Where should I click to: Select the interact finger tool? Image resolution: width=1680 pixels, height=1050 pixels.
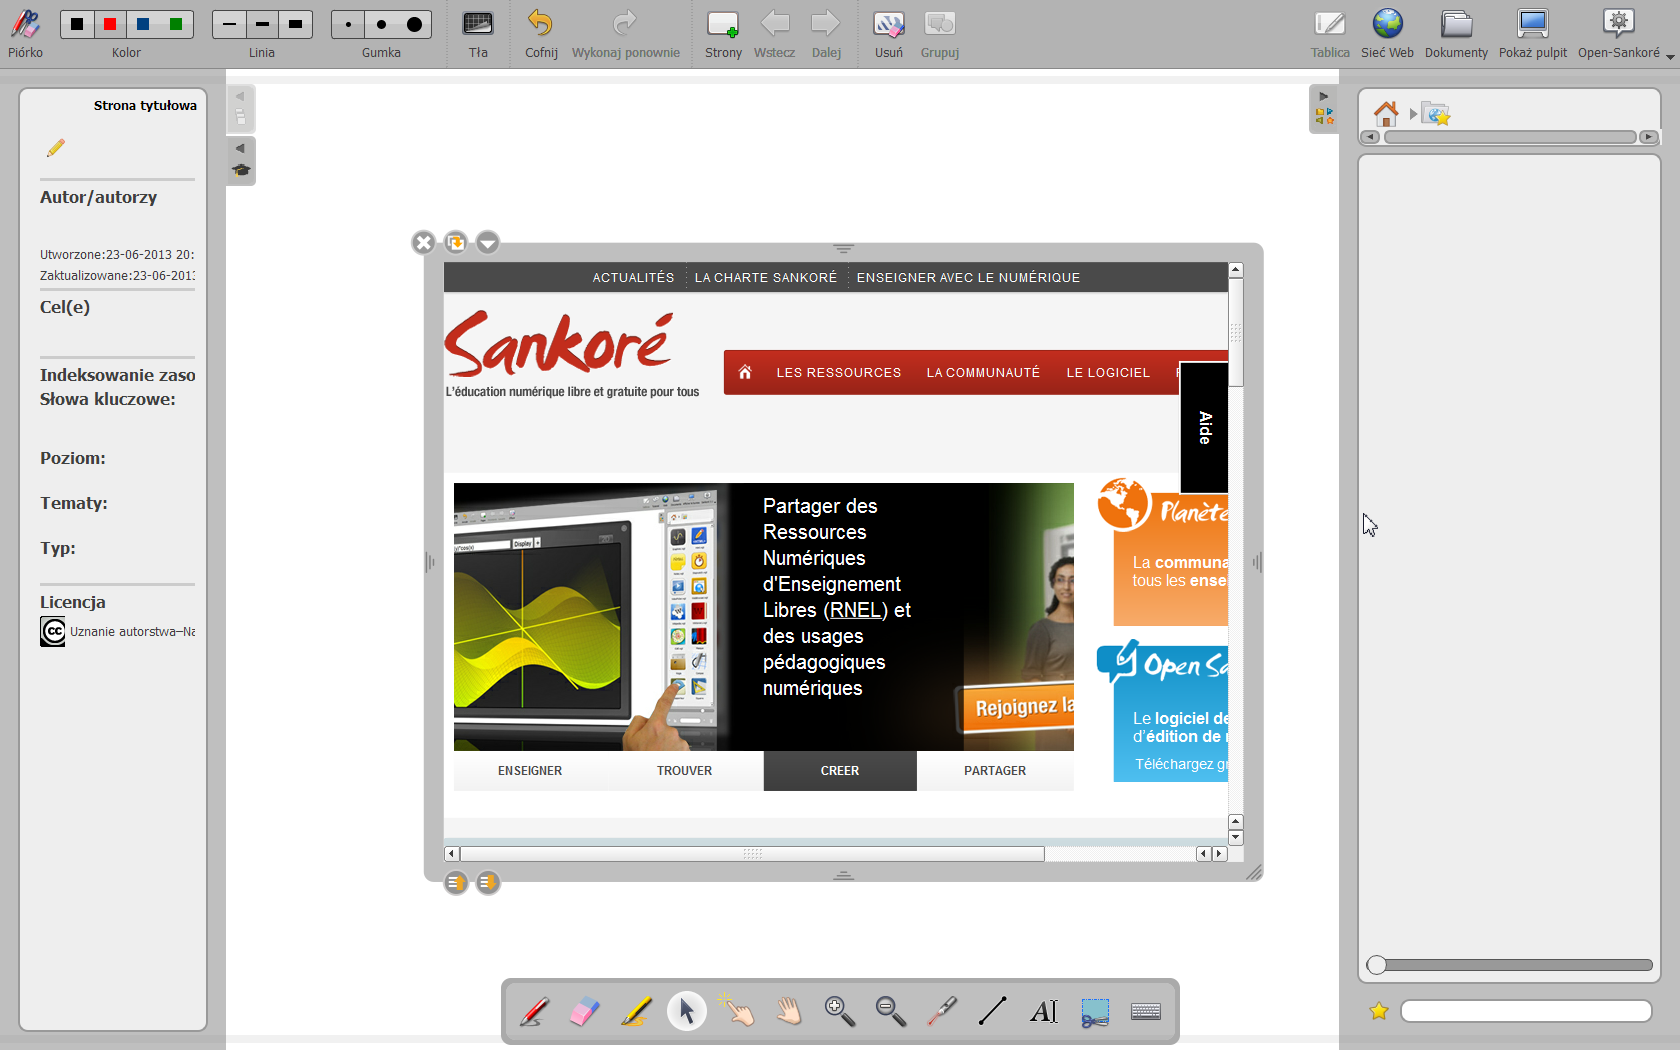click(x=738, y=1012)
